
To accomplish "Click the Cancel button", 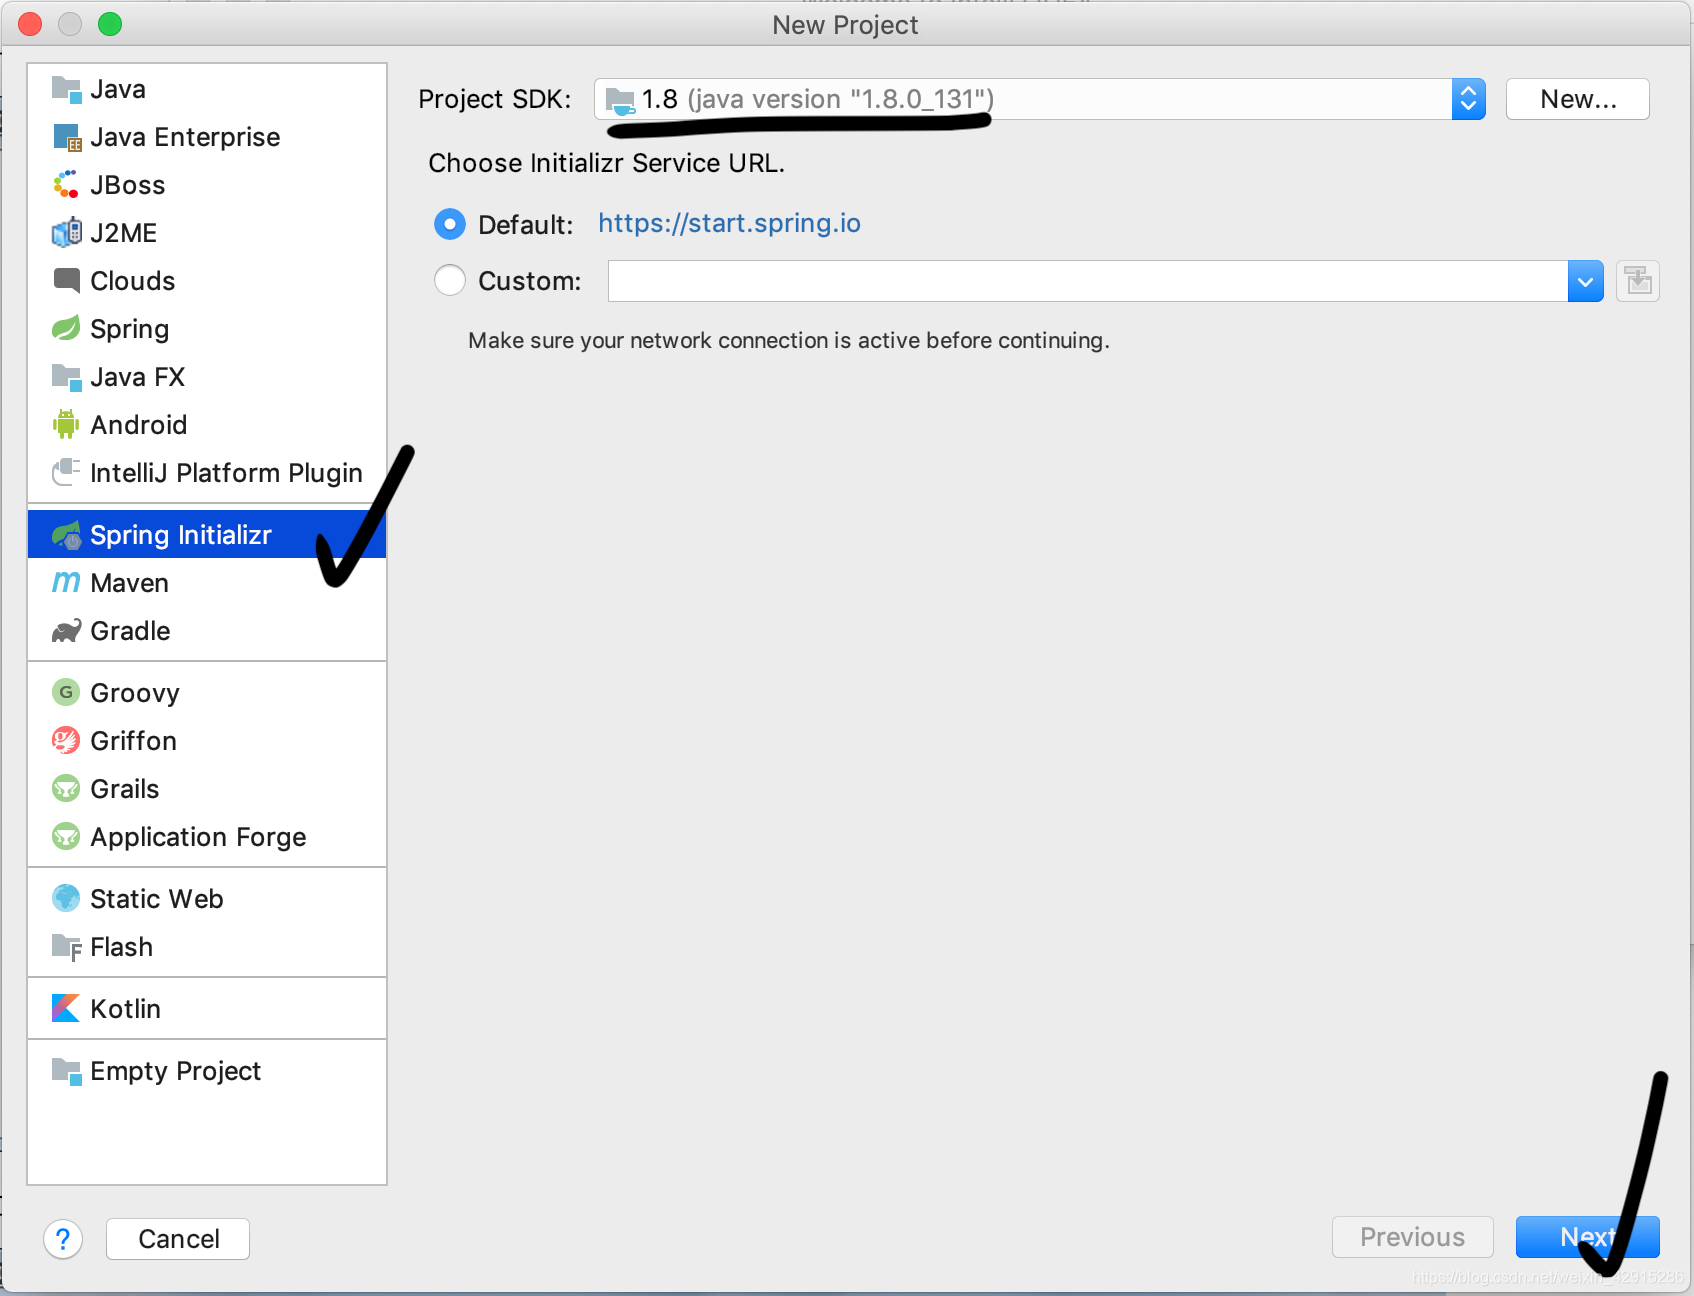I will pos(178,1239).
